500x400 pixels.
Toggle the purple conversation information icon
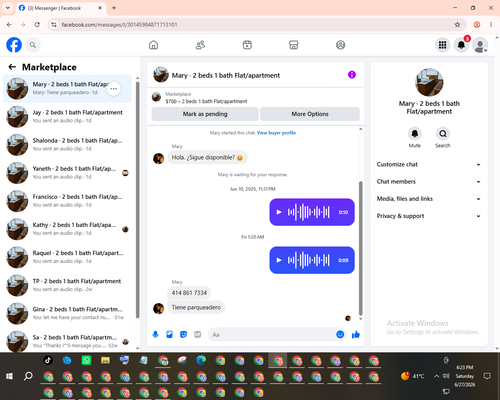(x=352, y=75)
